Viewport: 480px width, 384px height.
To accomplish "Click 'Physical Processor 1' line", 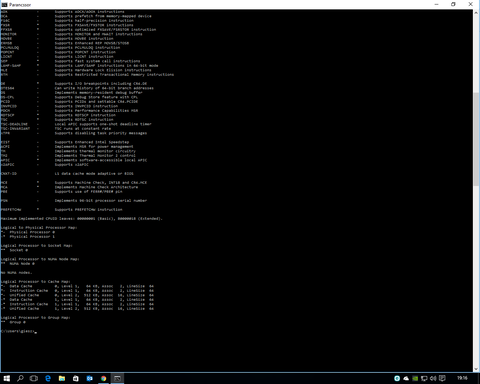I will (x=32, y=237).
